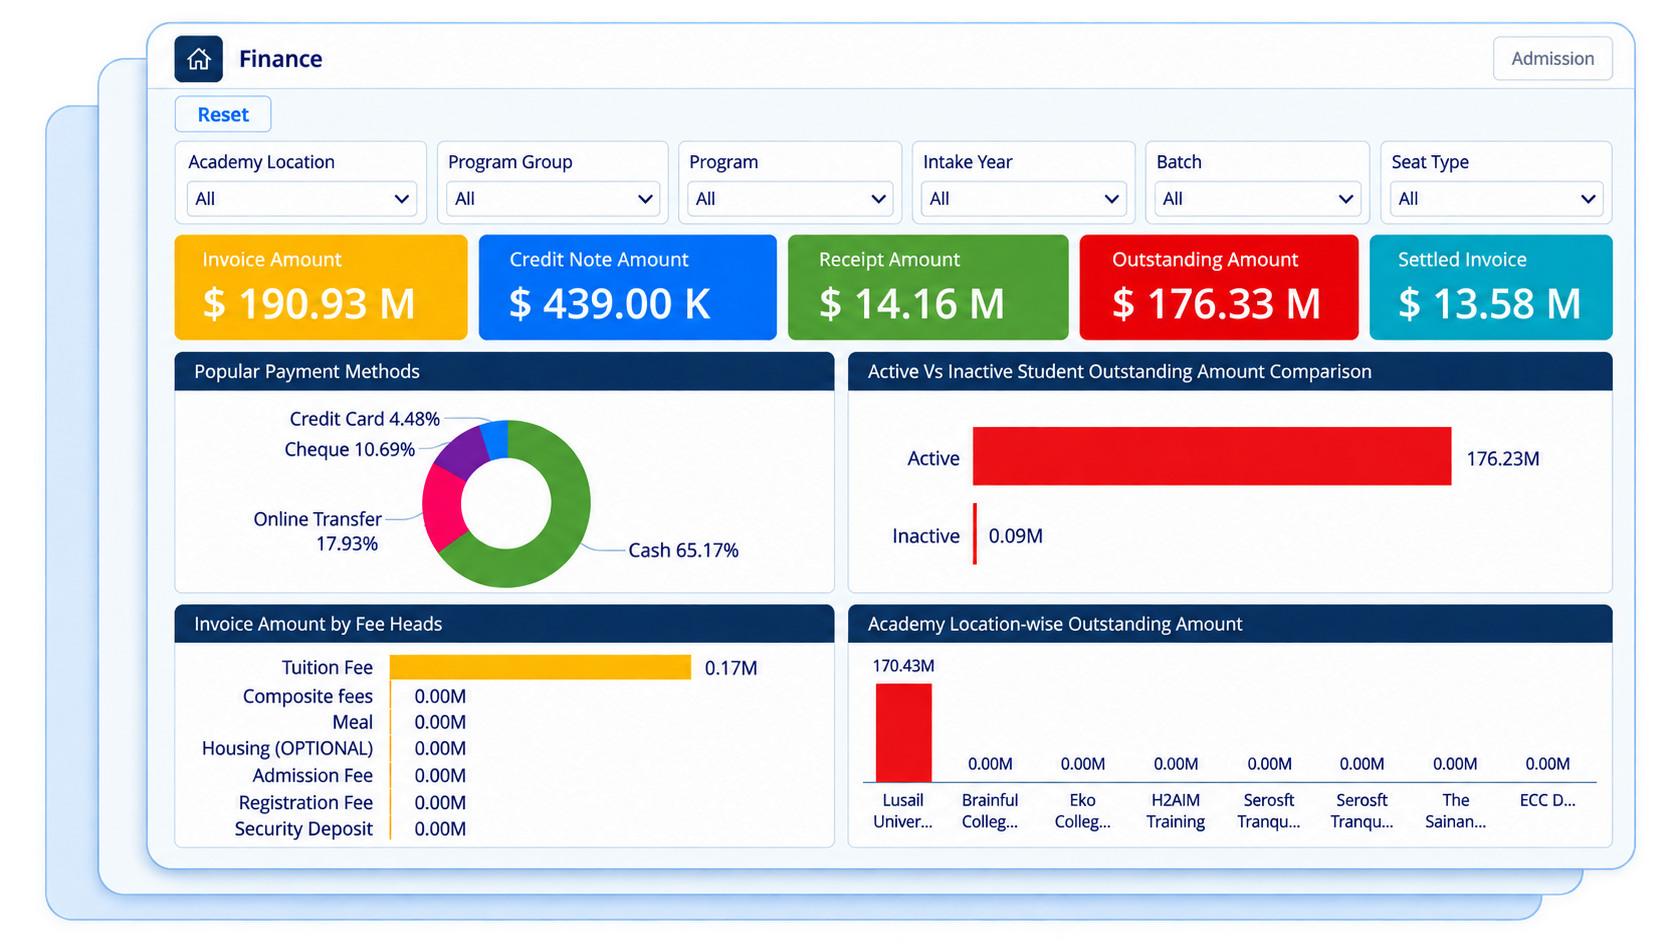The width and height of the screenshot is (1672, 941).
Task: Select the Tuition Fee yellow bar
Action: [x=540, y=667]
